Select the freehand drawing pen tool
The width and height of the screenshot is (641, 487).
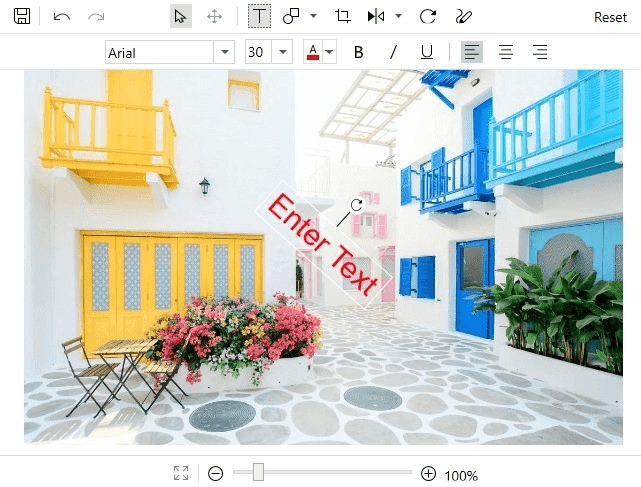464,17
